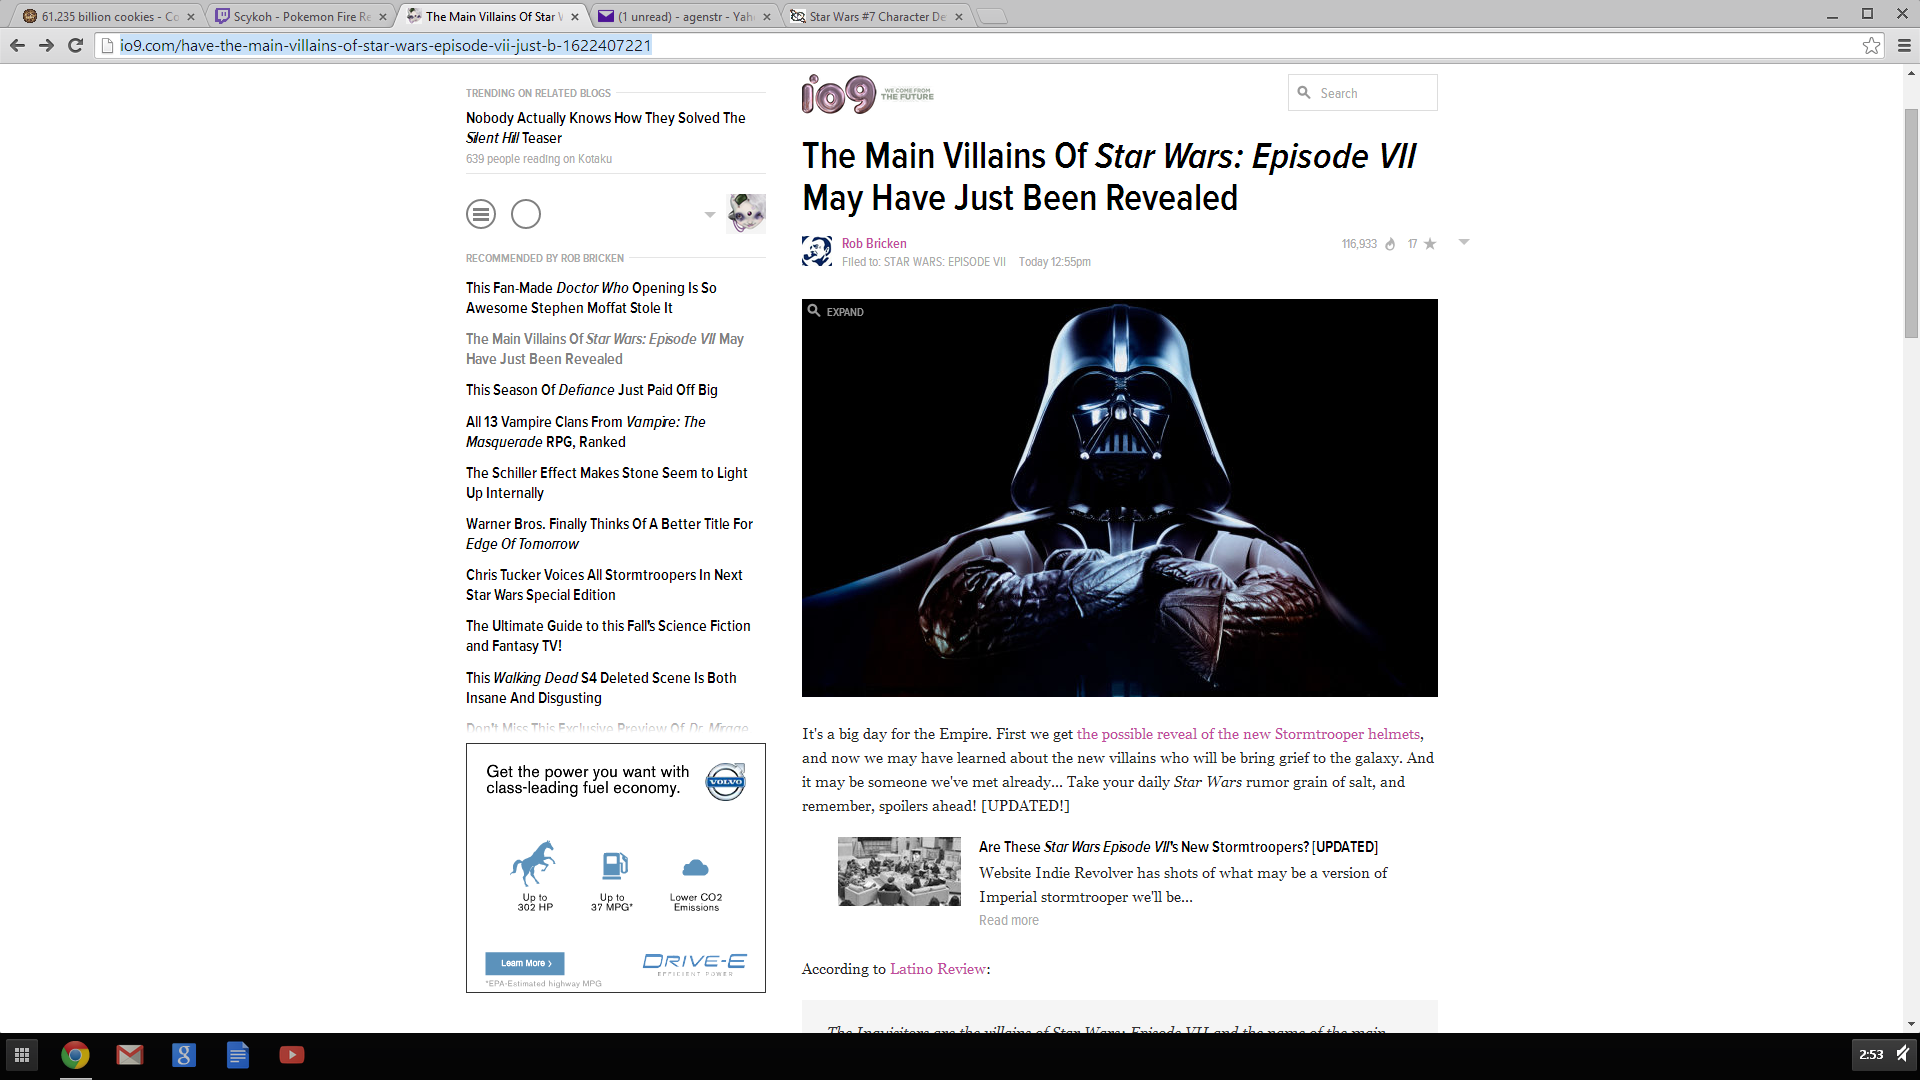Click the clock showing 2:53

tap(1871, 1054)
